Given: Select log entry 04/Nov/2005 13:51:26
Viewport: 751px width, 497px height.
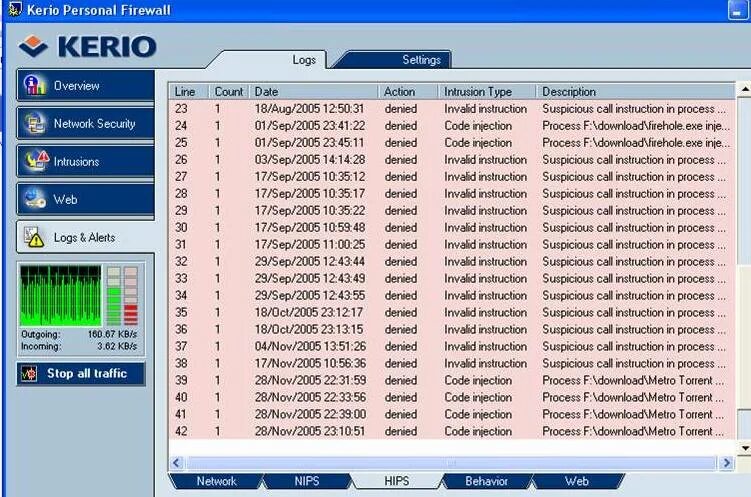Looking at the screenshot, I should [x=452, y=346].
